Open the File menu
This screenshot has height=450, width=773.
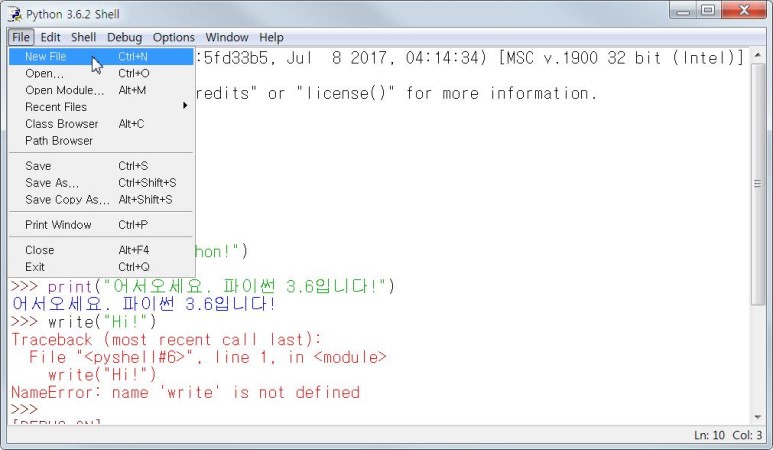coord(21,37)
